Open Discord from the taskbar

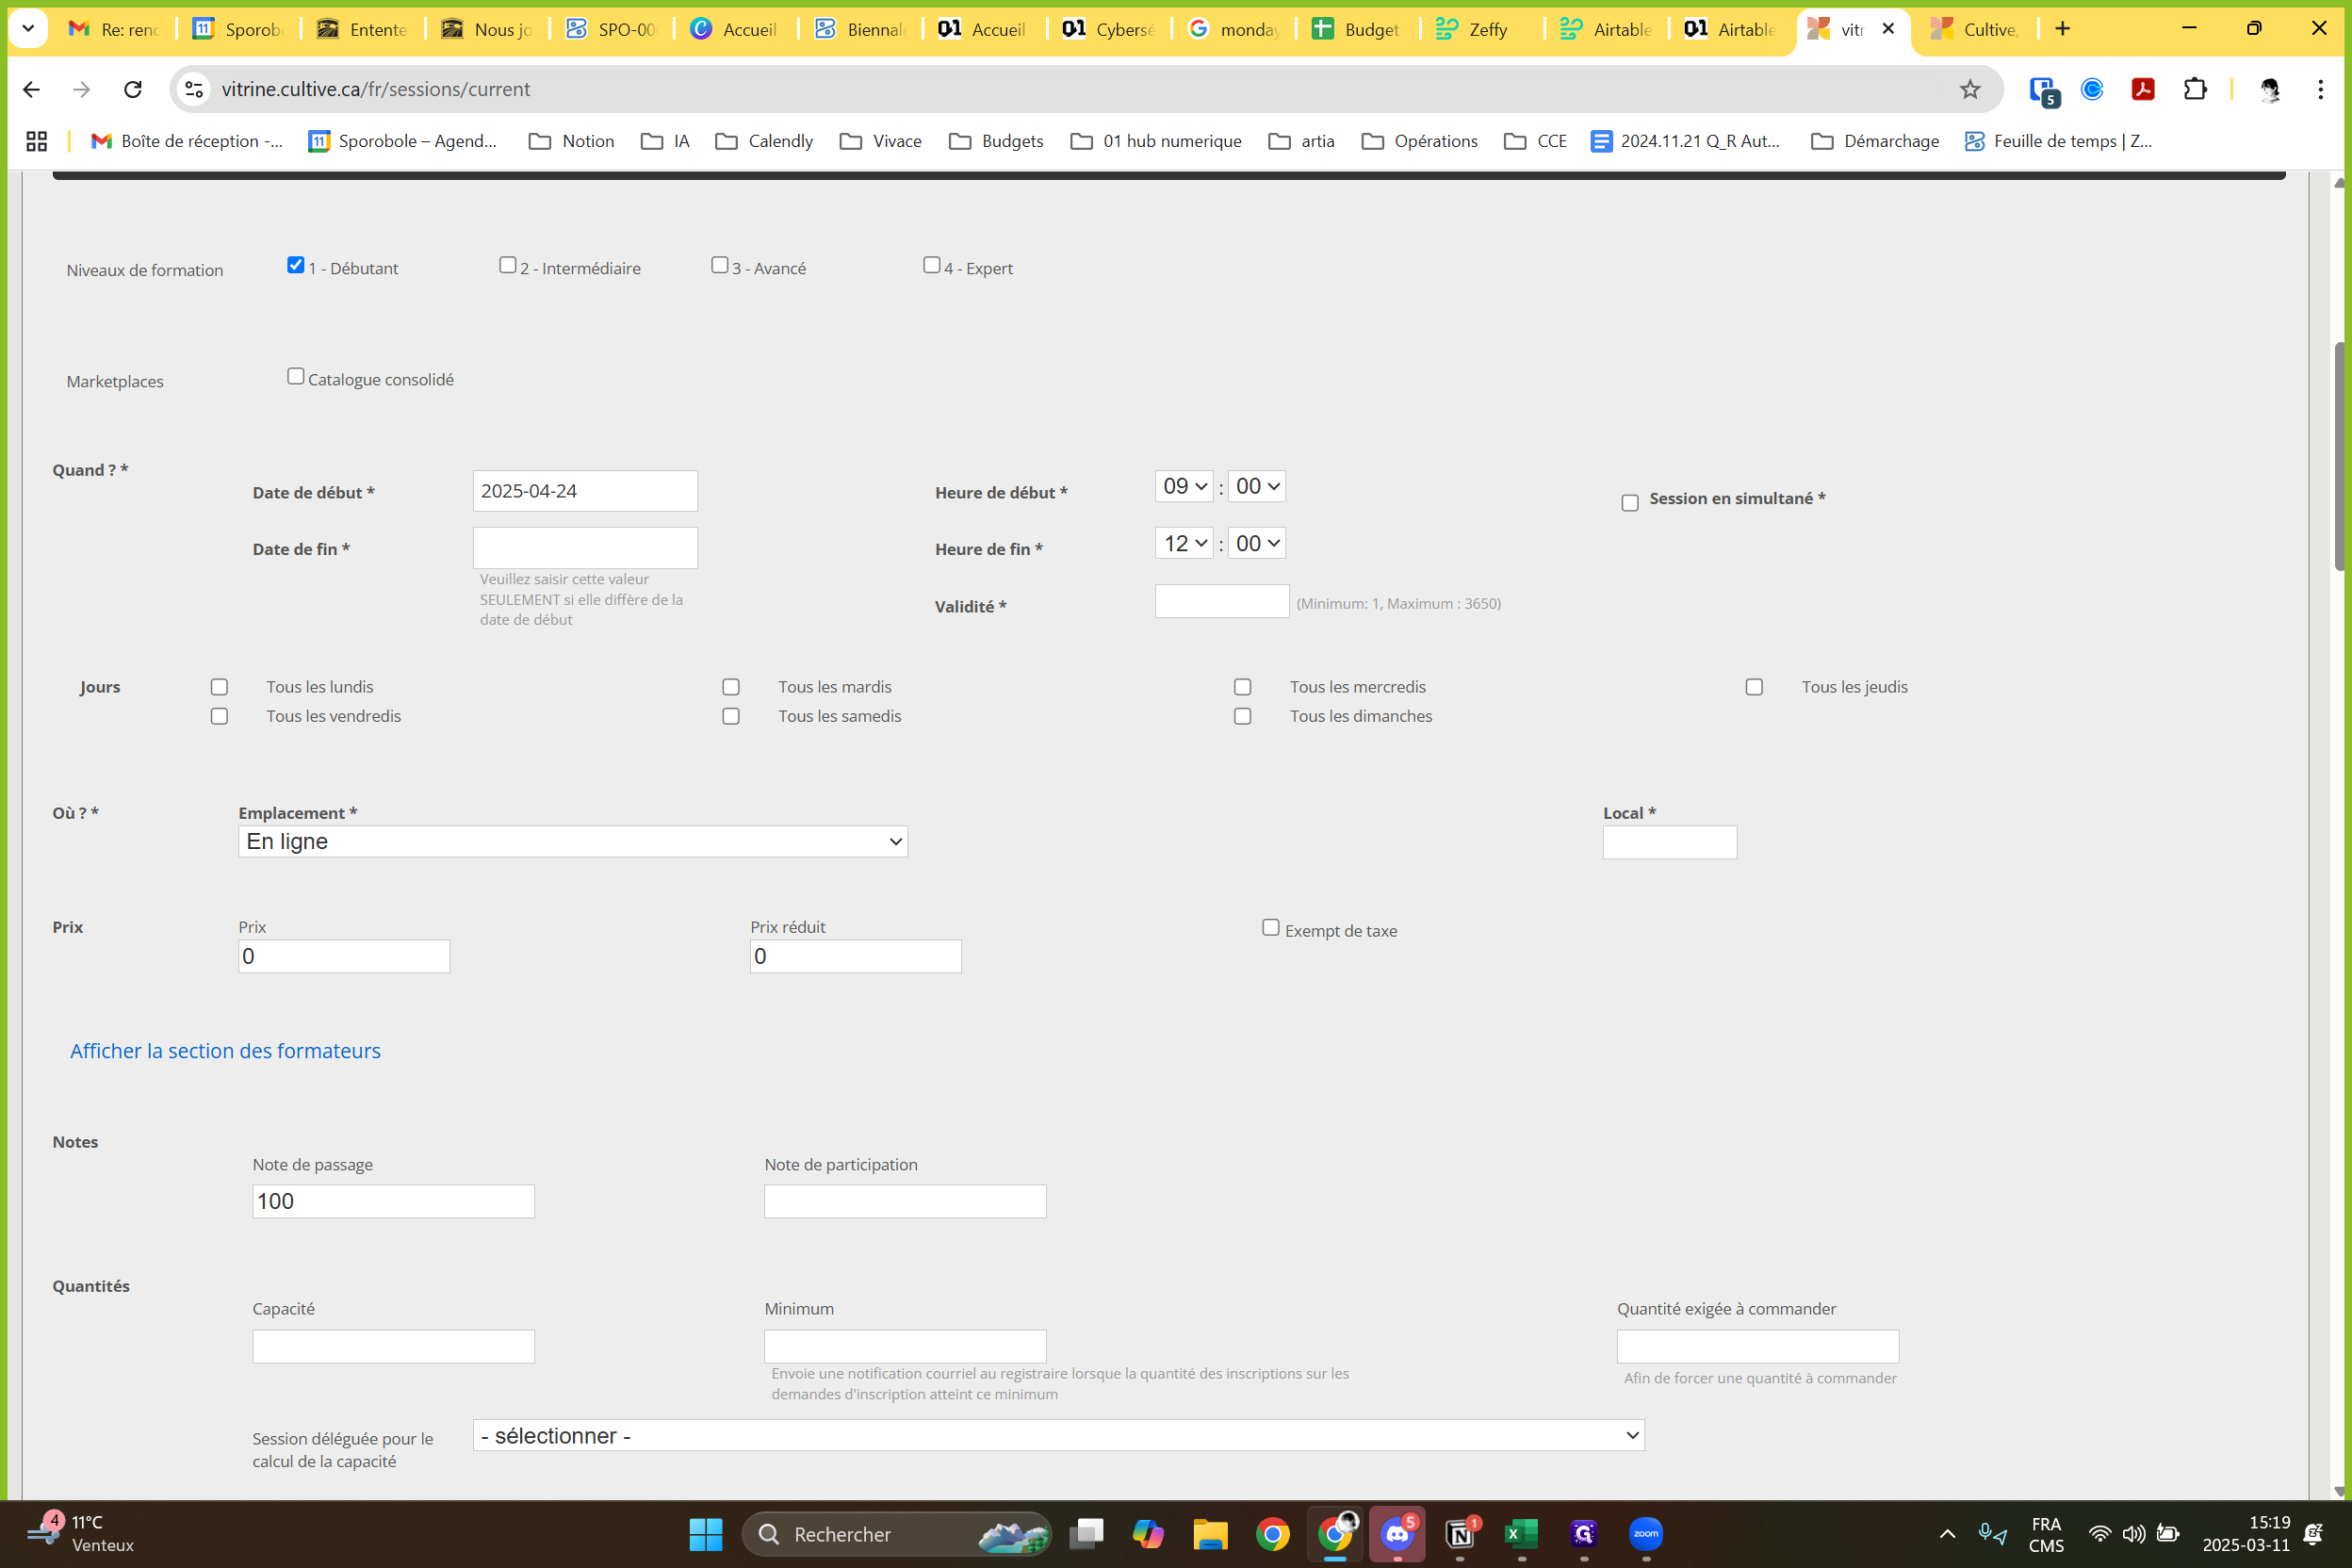1397,1533
